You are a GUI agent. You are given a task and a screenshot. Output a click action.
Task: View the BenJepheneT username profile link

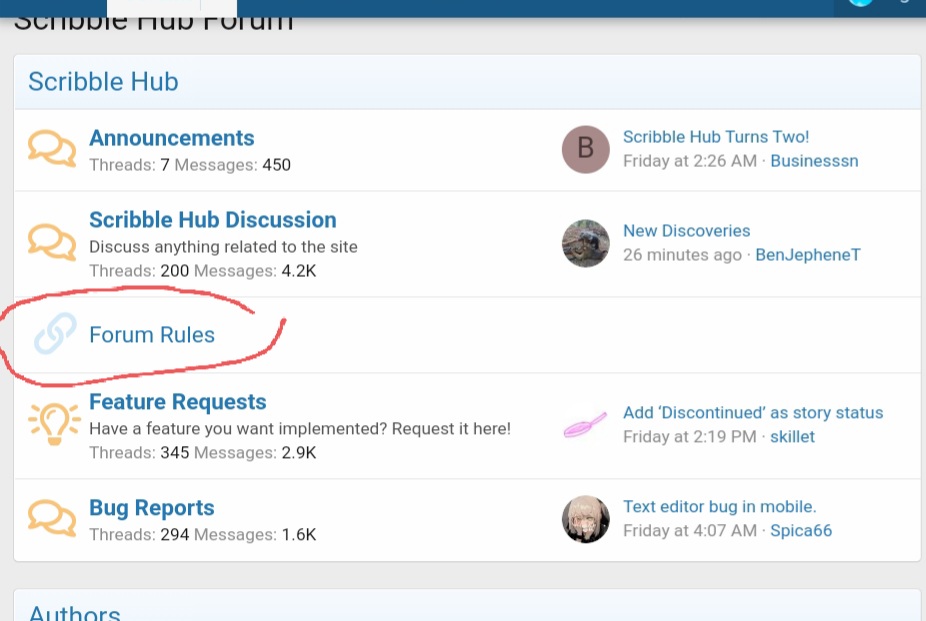point(807,255)
